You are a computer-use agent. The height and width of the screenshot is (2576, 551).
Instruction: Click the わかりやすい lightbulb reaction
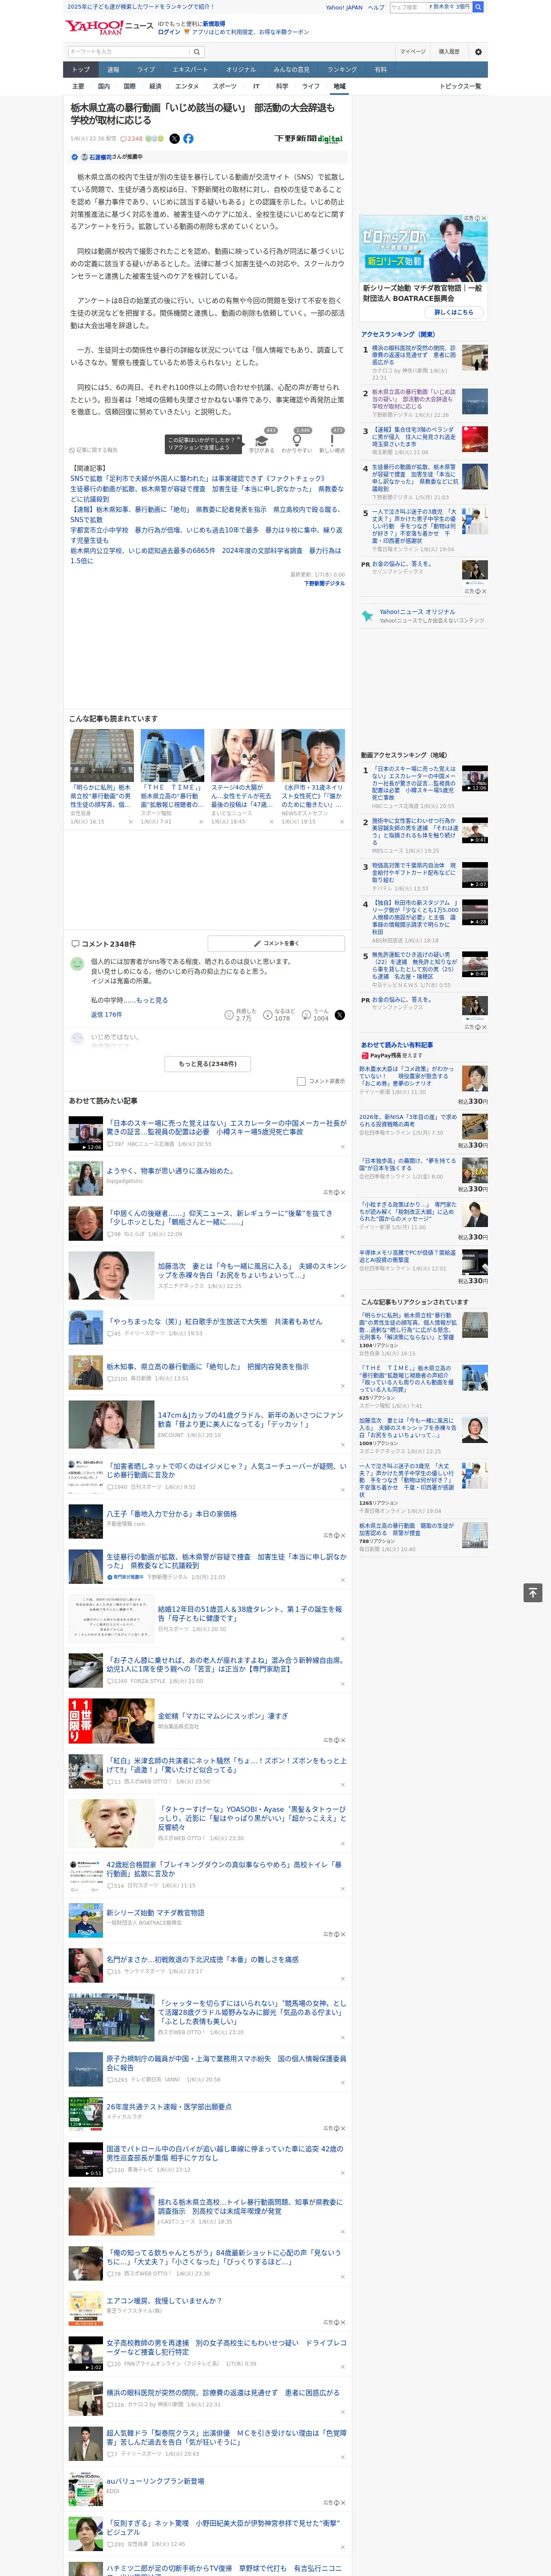(296, 441)
